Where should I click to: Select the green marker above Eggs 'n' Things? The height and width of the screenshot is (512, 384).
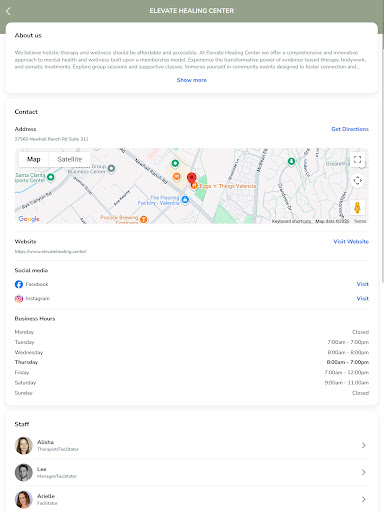coord(175,163)
